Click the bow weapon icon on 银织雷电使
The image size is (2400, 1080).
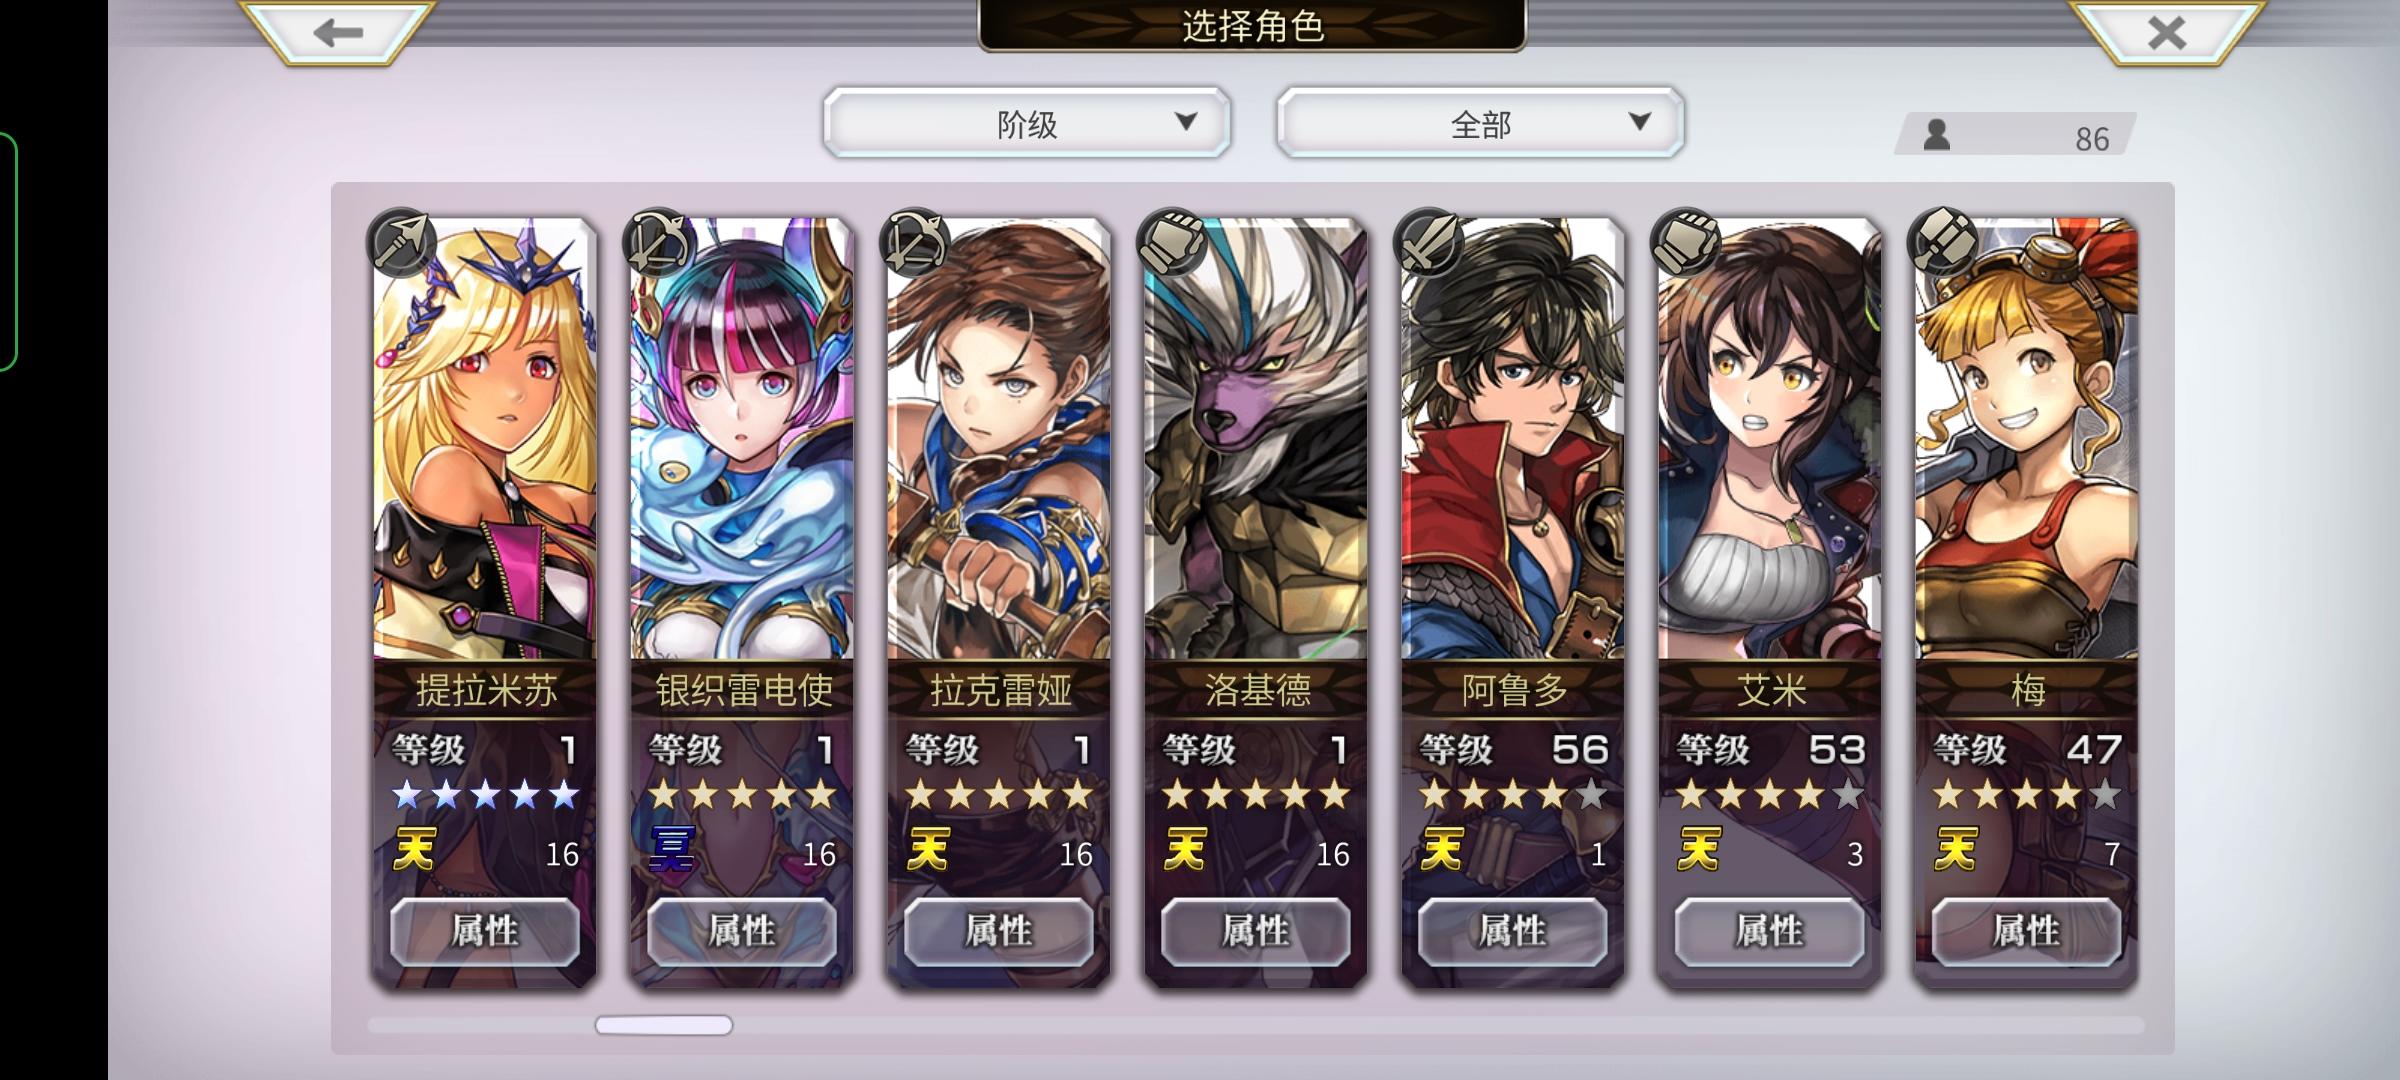tap(658, 243)
